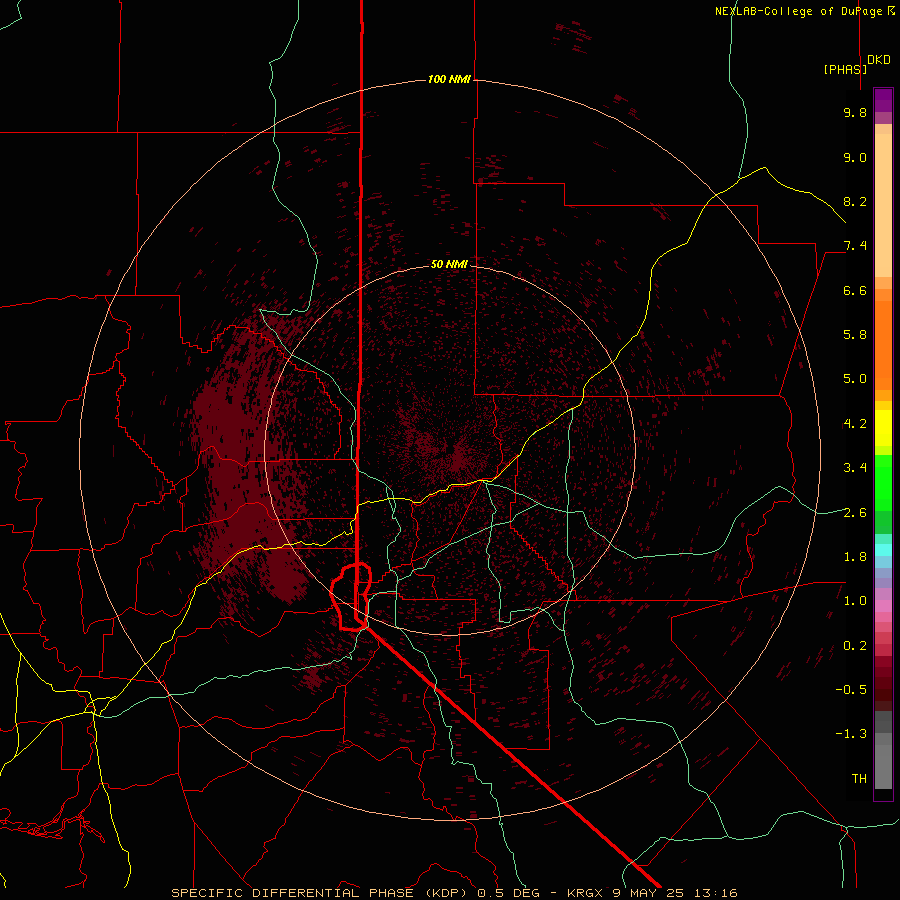Screen dimensions: 900x900
Task: Click the 13:16 timestamp in the caption
Action: tap(718, 893)
